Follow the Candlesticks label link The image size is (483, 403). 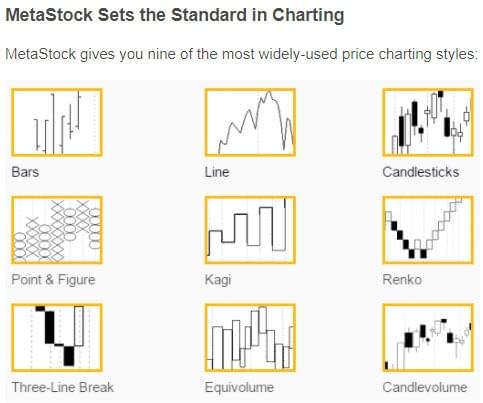pyautogui.click(x=421, y=172)
